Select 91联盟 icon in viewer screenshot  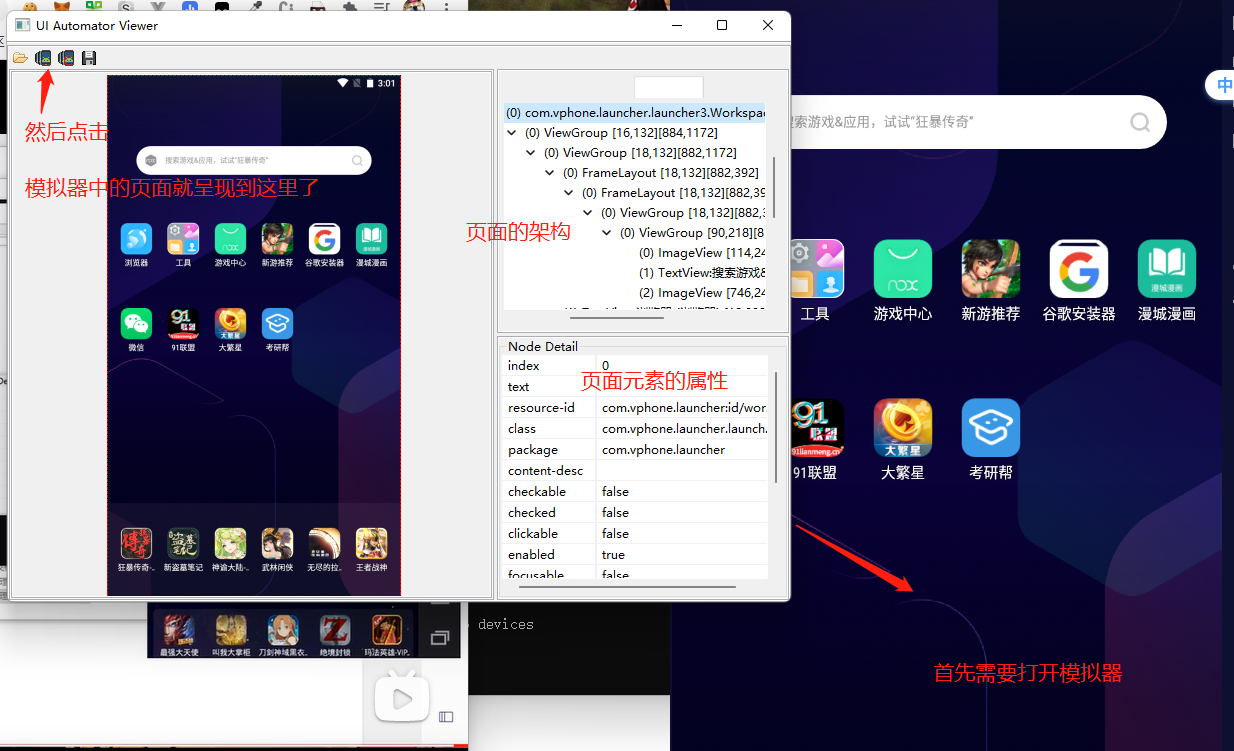point(183,323)
